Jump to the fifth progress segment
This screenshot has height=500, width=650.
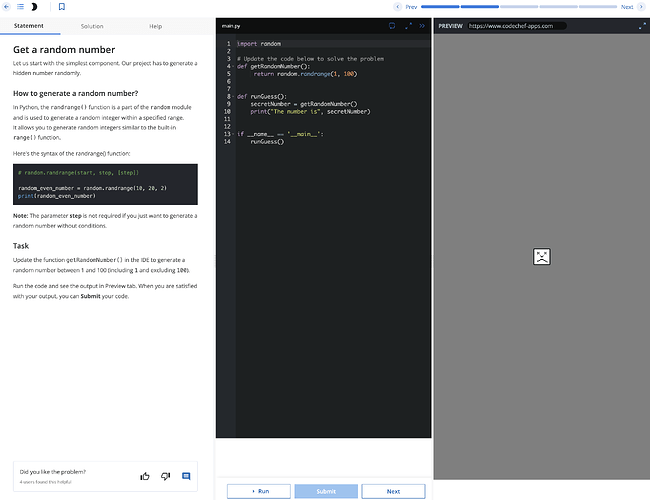[x=598, y=7]
